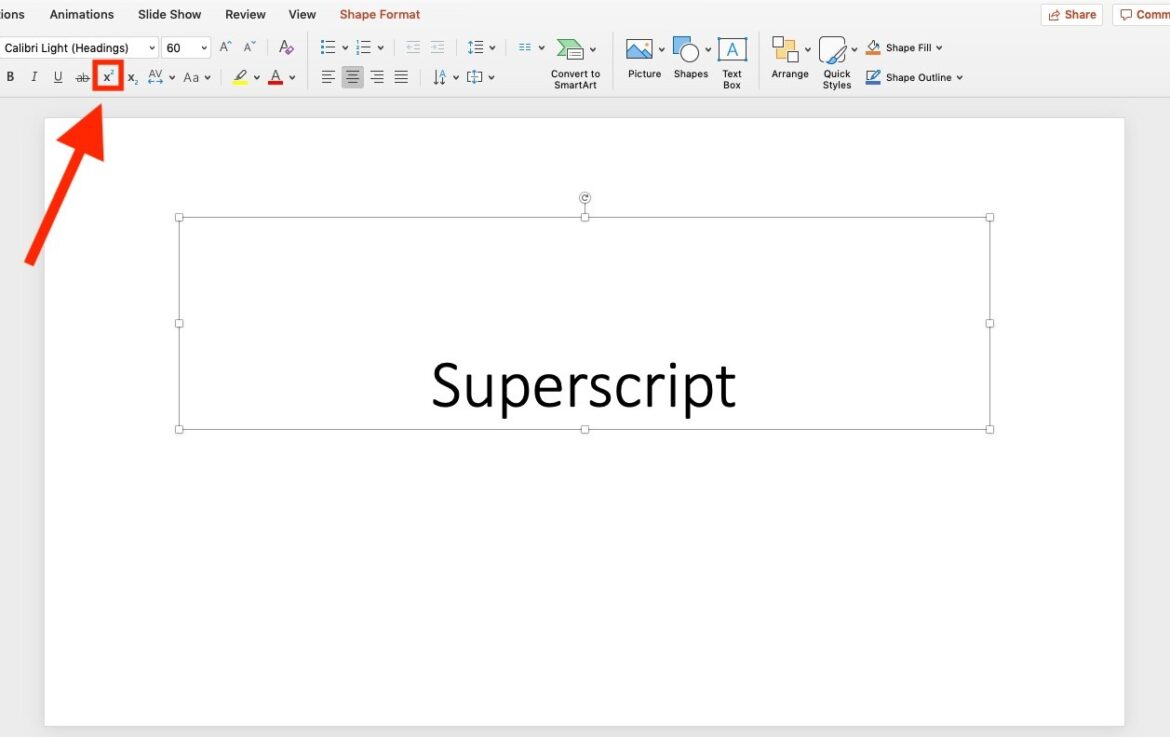The height and width of the screenshot is (737, 1170).
Task: Open the Review tab
Action: (x=245, y=14)
